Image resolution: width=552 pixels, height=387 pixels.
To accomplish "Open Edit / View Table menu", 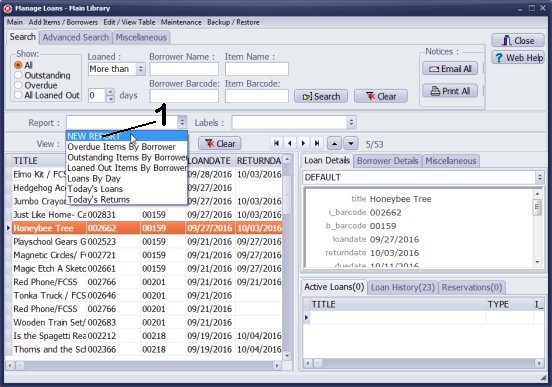I will click(x=129, y=22).
